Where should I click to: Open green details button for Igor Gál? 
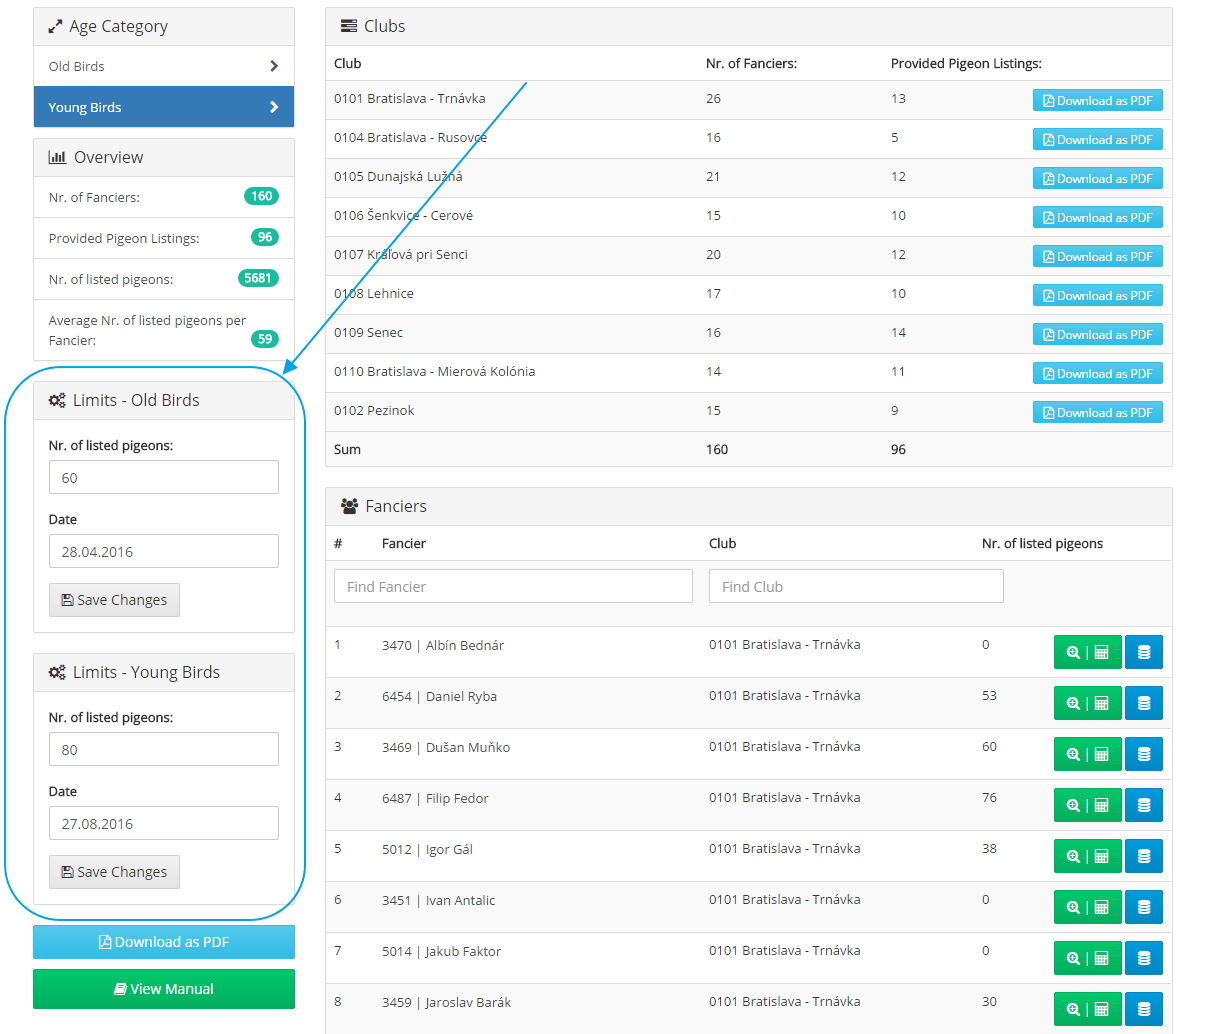[x=1087, y=856]
